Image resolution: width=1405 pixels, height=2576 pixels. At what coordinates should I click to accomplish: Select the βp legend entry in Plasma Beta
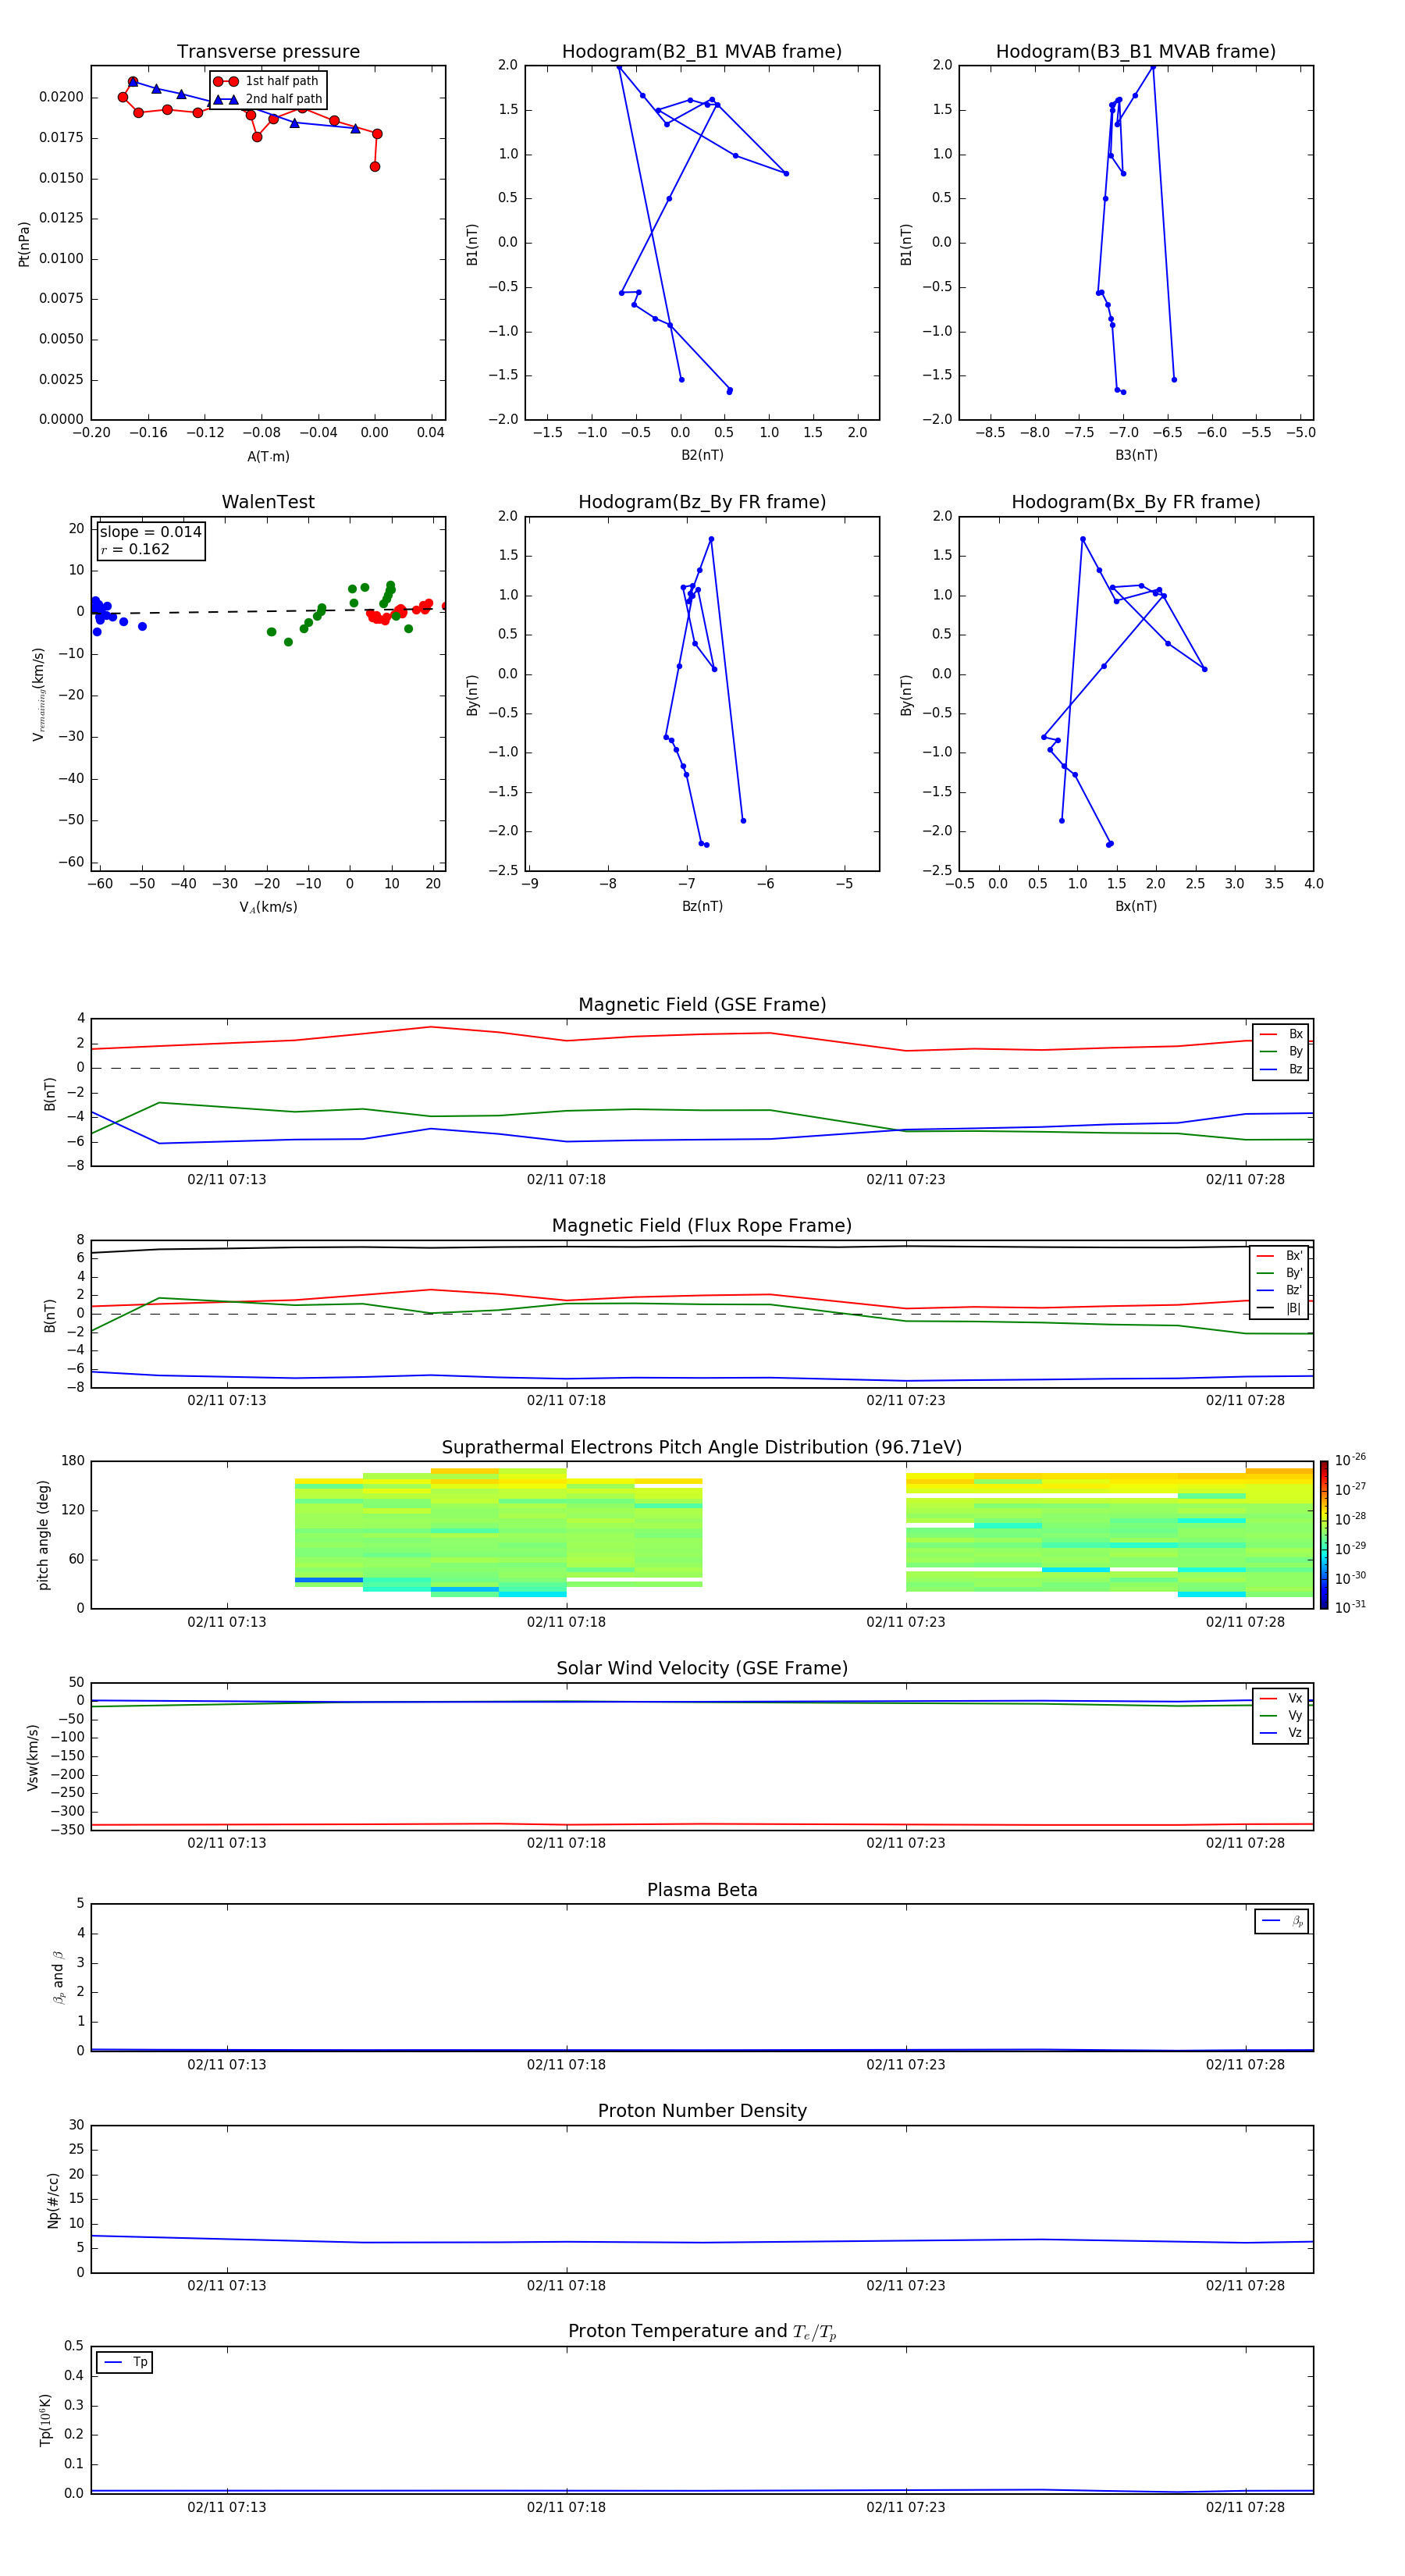coord(1282,1921)
